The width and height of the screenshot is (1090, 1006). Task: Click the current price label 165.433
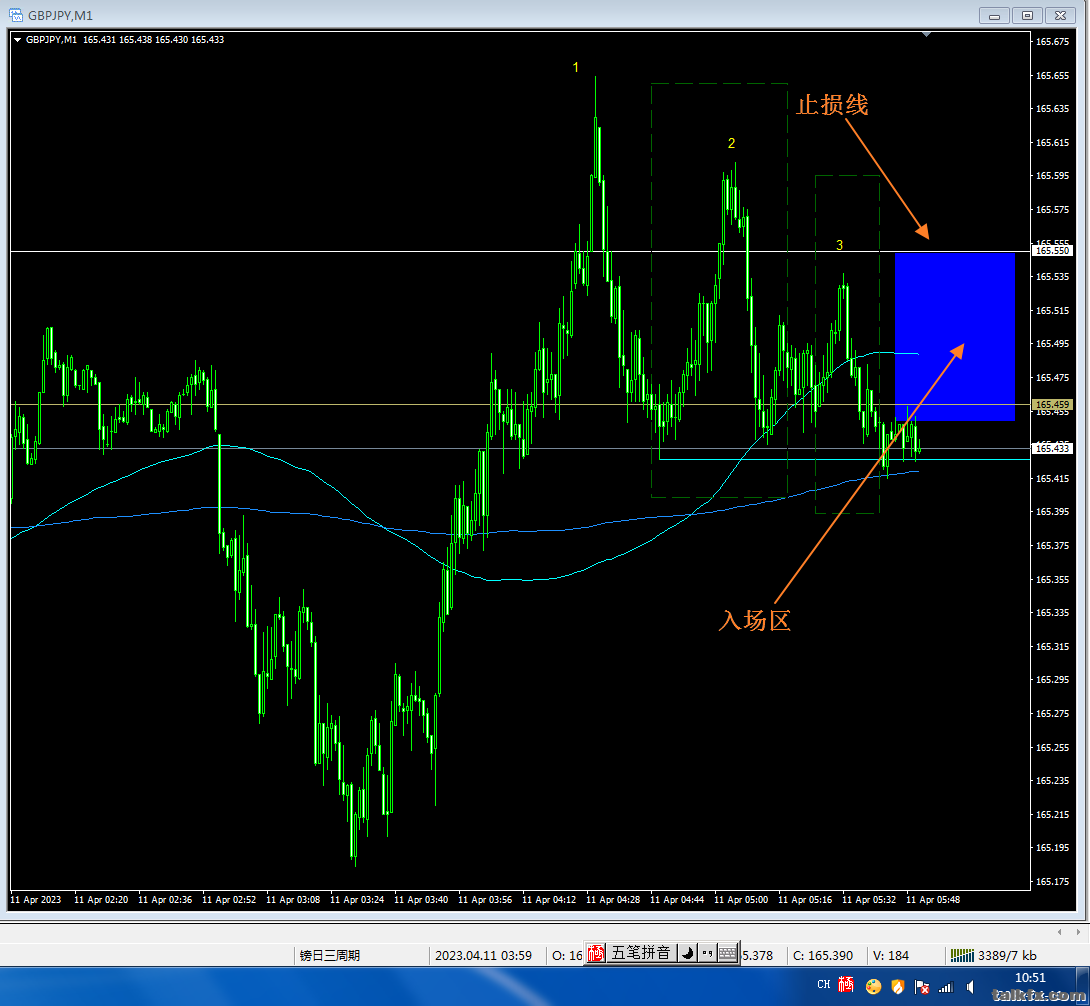point(1052,449)
